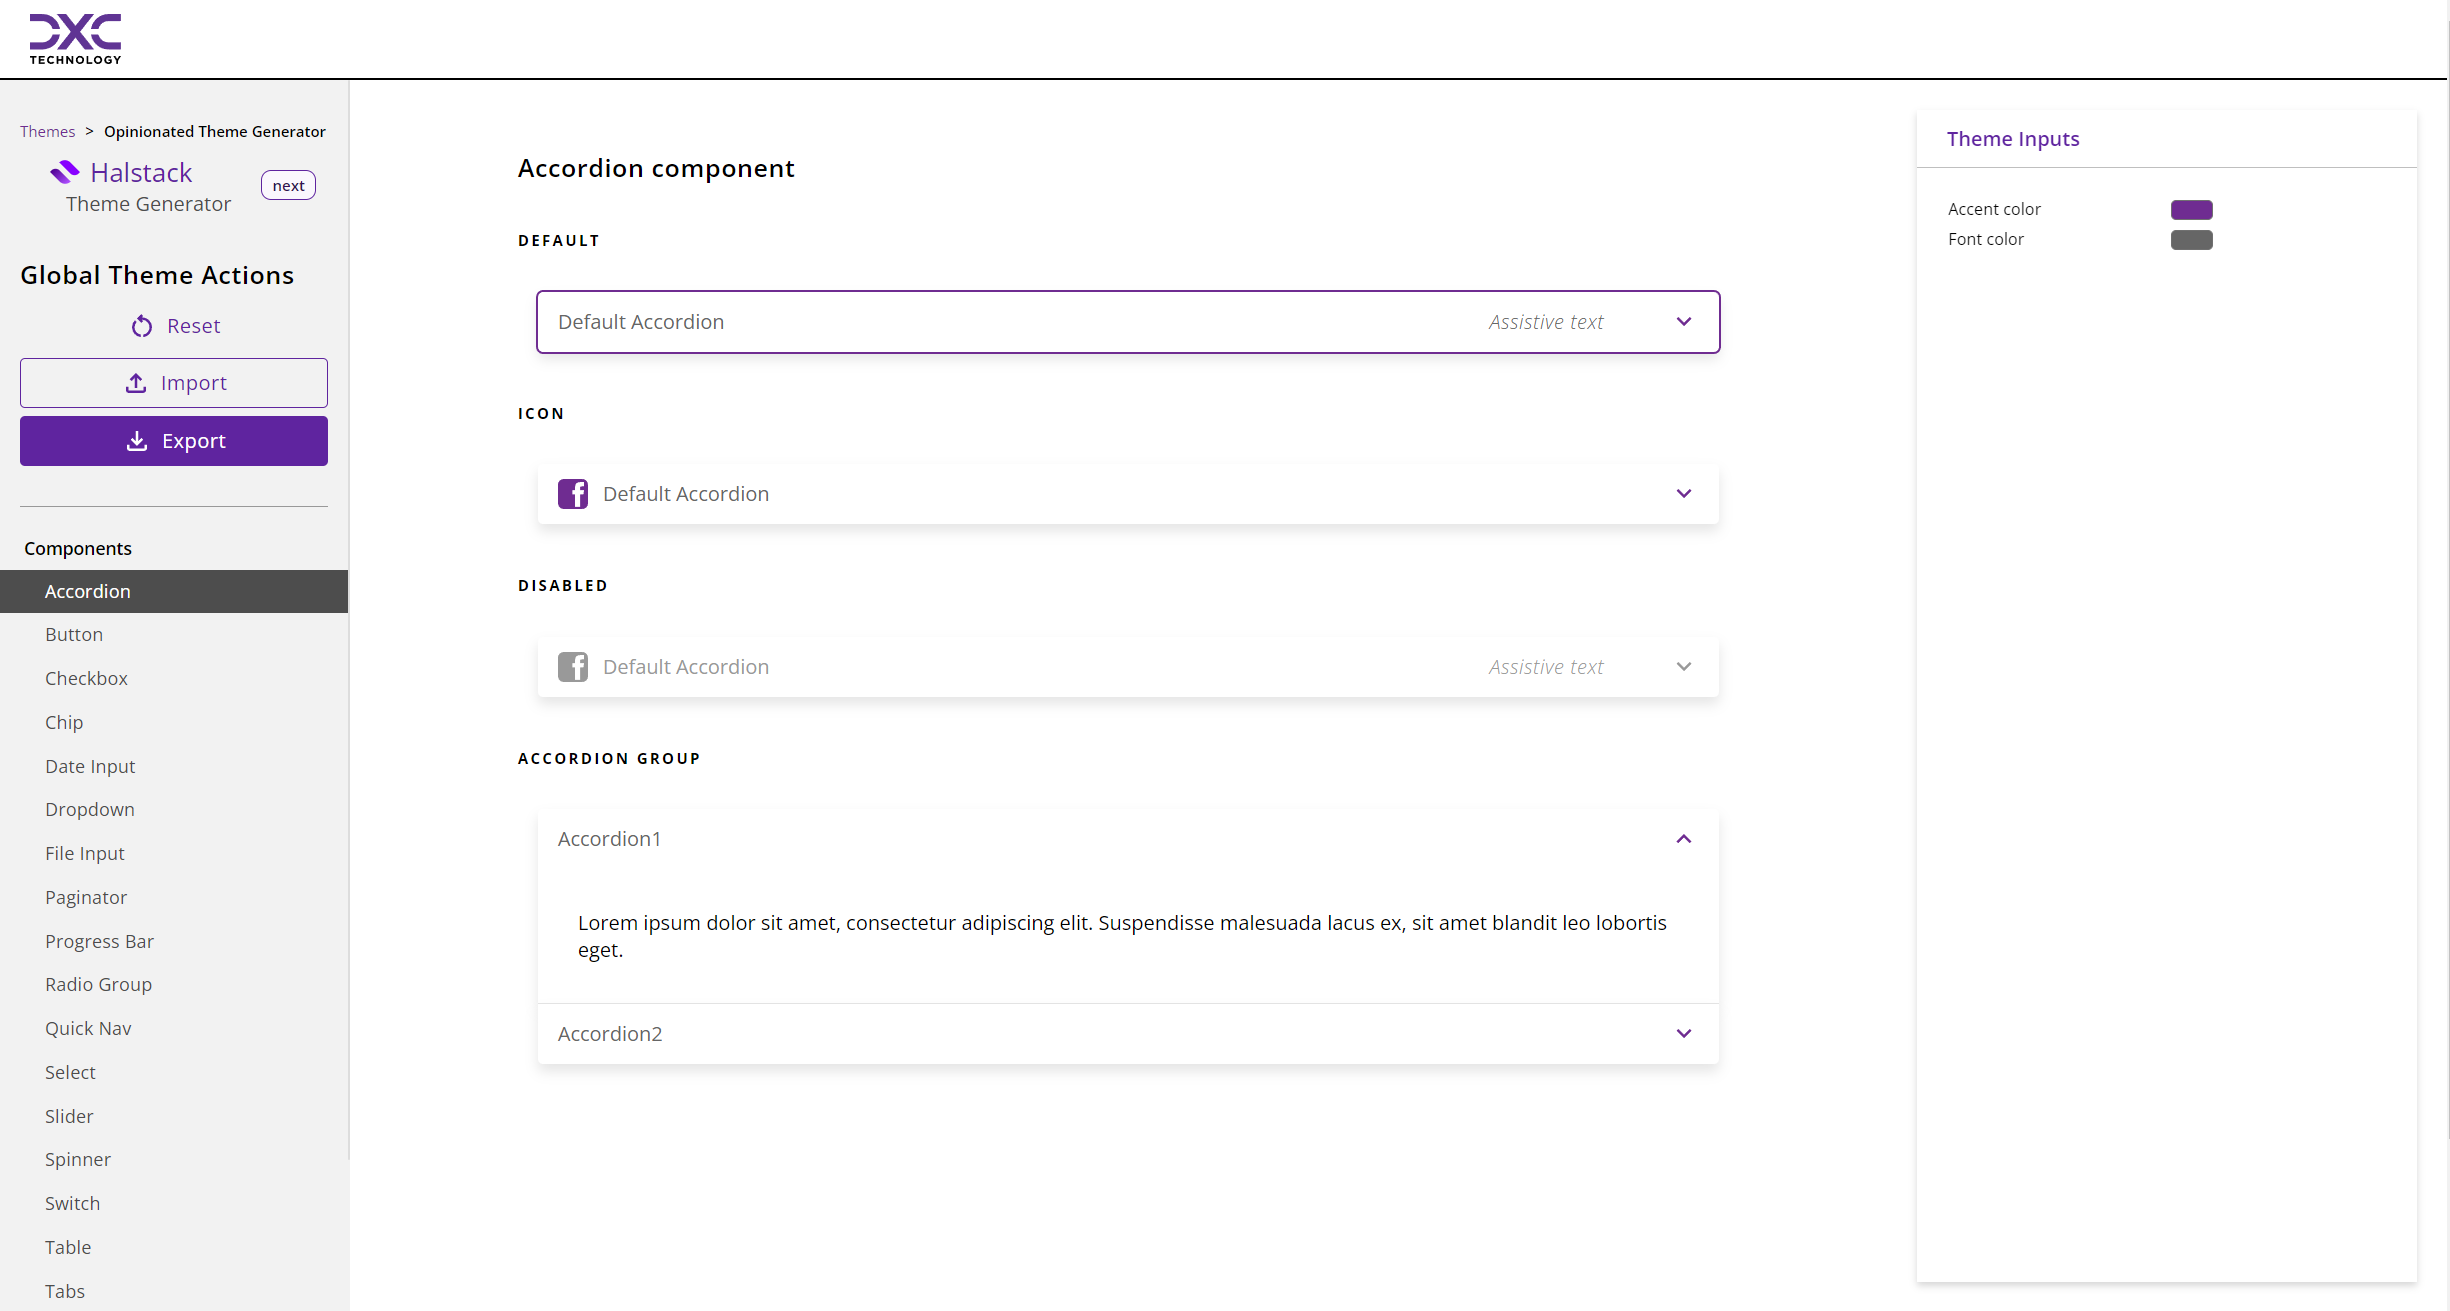
Task: Open the Themes breadcrumb link
Action: 47,131
